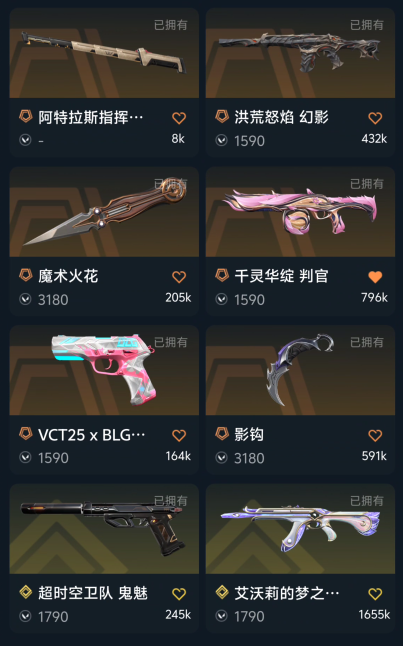Toggle heart on 魔术火花 knife card

(179, 277)
